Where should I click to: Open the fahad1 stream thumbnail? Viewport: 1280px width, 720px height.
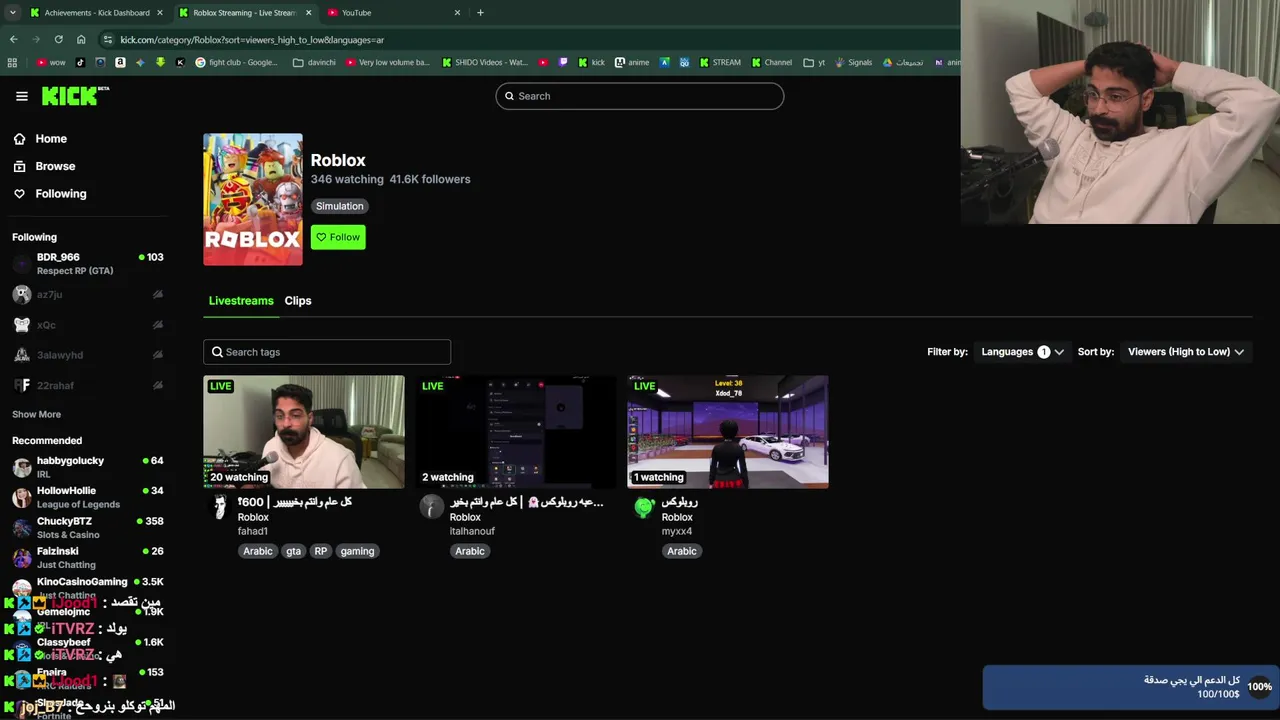coord(304,432)
